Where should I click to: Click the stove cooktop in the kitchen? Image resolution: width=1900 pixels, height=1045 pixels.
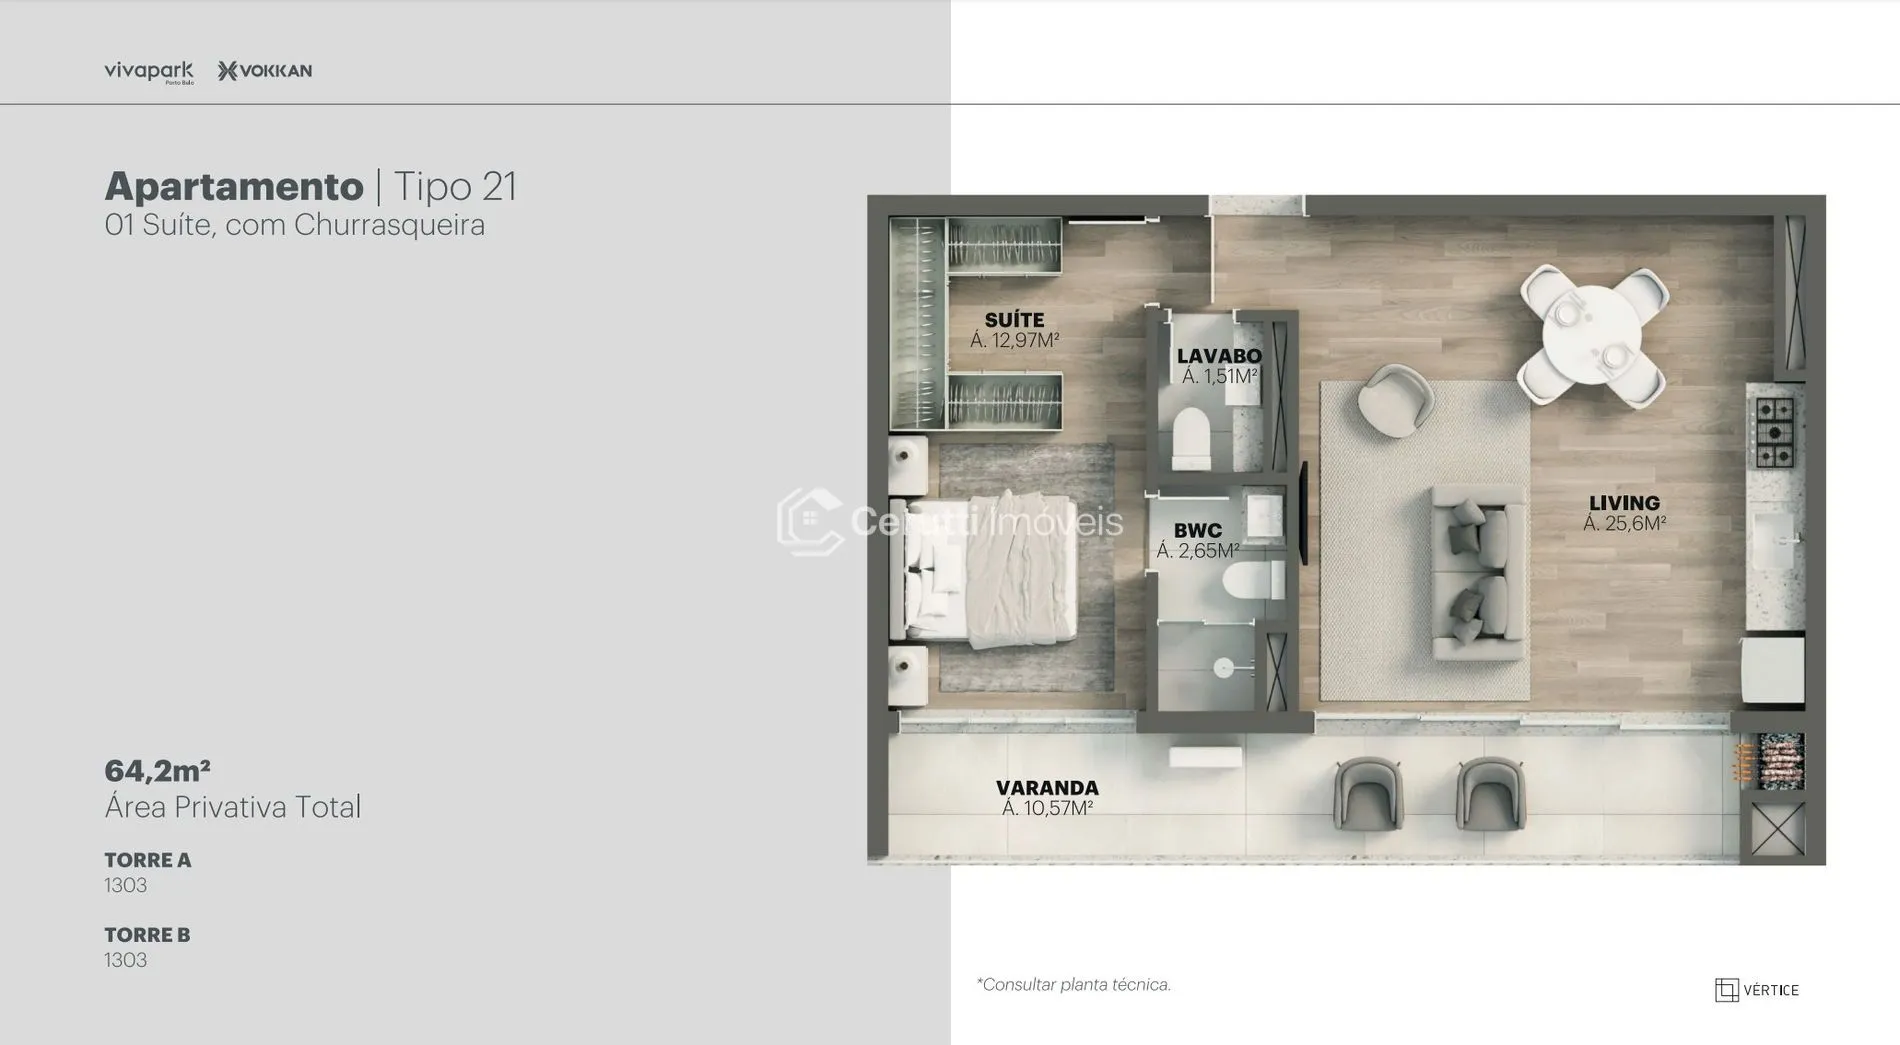1775,433
